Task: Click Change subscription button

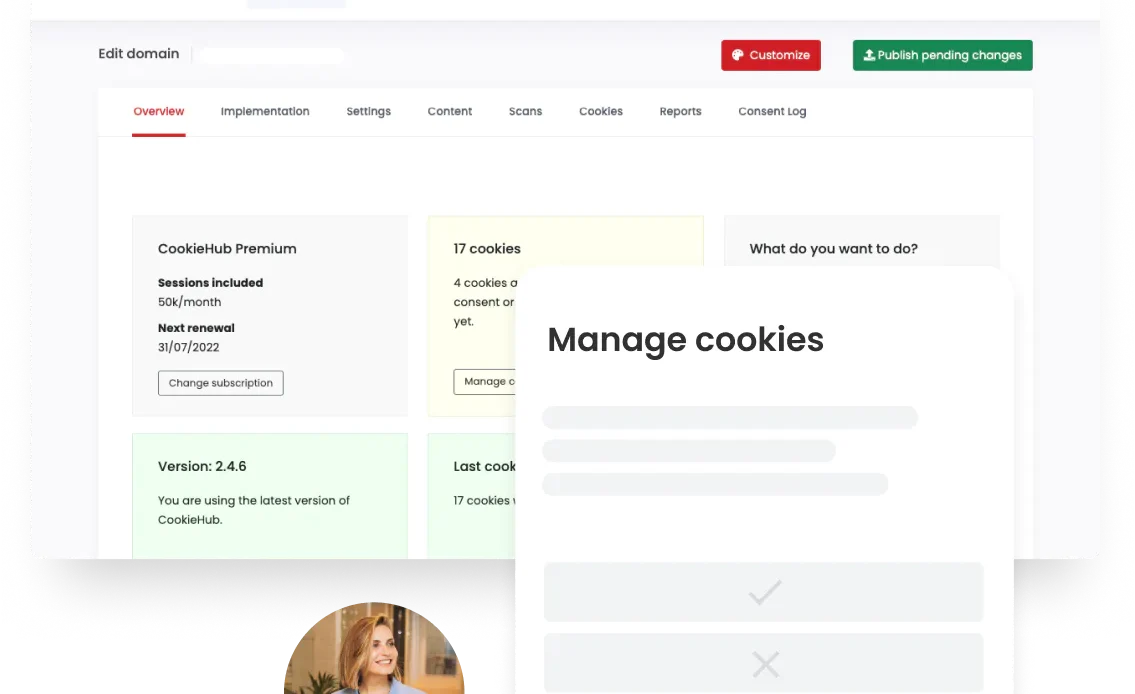Action: click(x=221, y=383)
